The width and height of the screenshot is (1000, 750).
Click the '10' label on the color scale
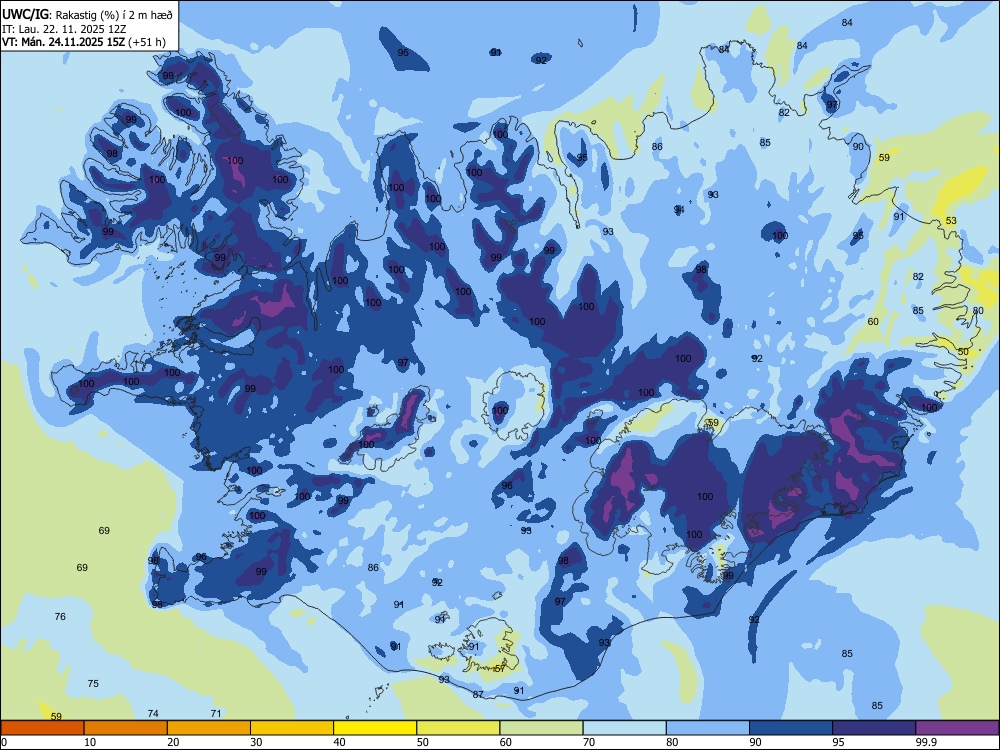(x=91, y=742)
